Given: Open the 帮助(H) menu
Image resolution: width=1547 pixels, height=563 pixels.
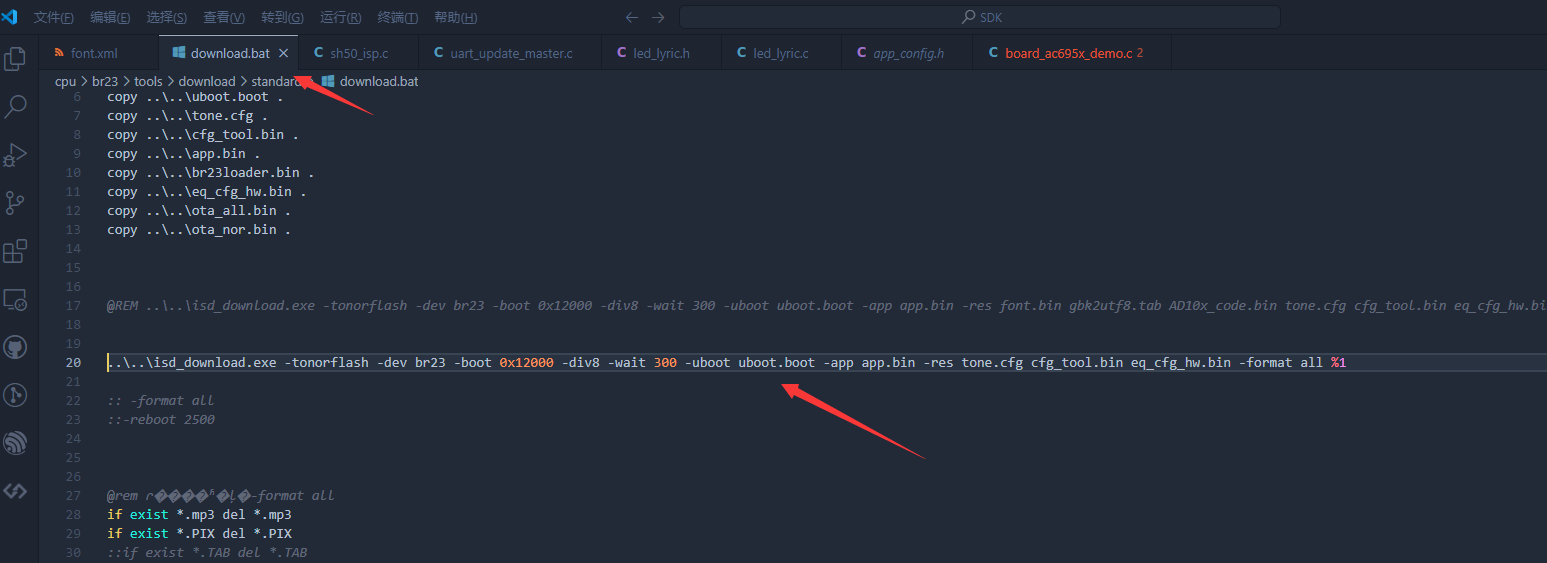Looking at the screenshot, I should pos(456,18).
